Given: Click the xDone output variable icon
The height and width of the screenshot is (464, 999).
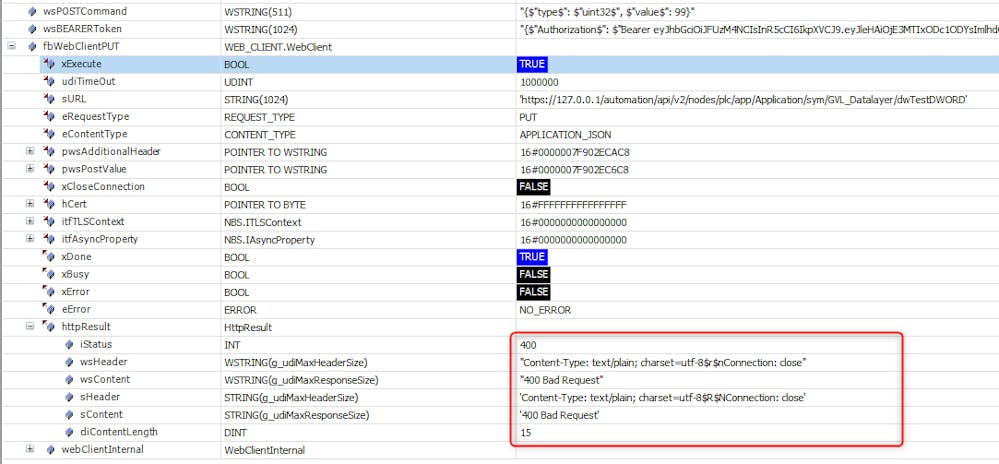Looking at the screenshot, I should (x=49, y=257).
